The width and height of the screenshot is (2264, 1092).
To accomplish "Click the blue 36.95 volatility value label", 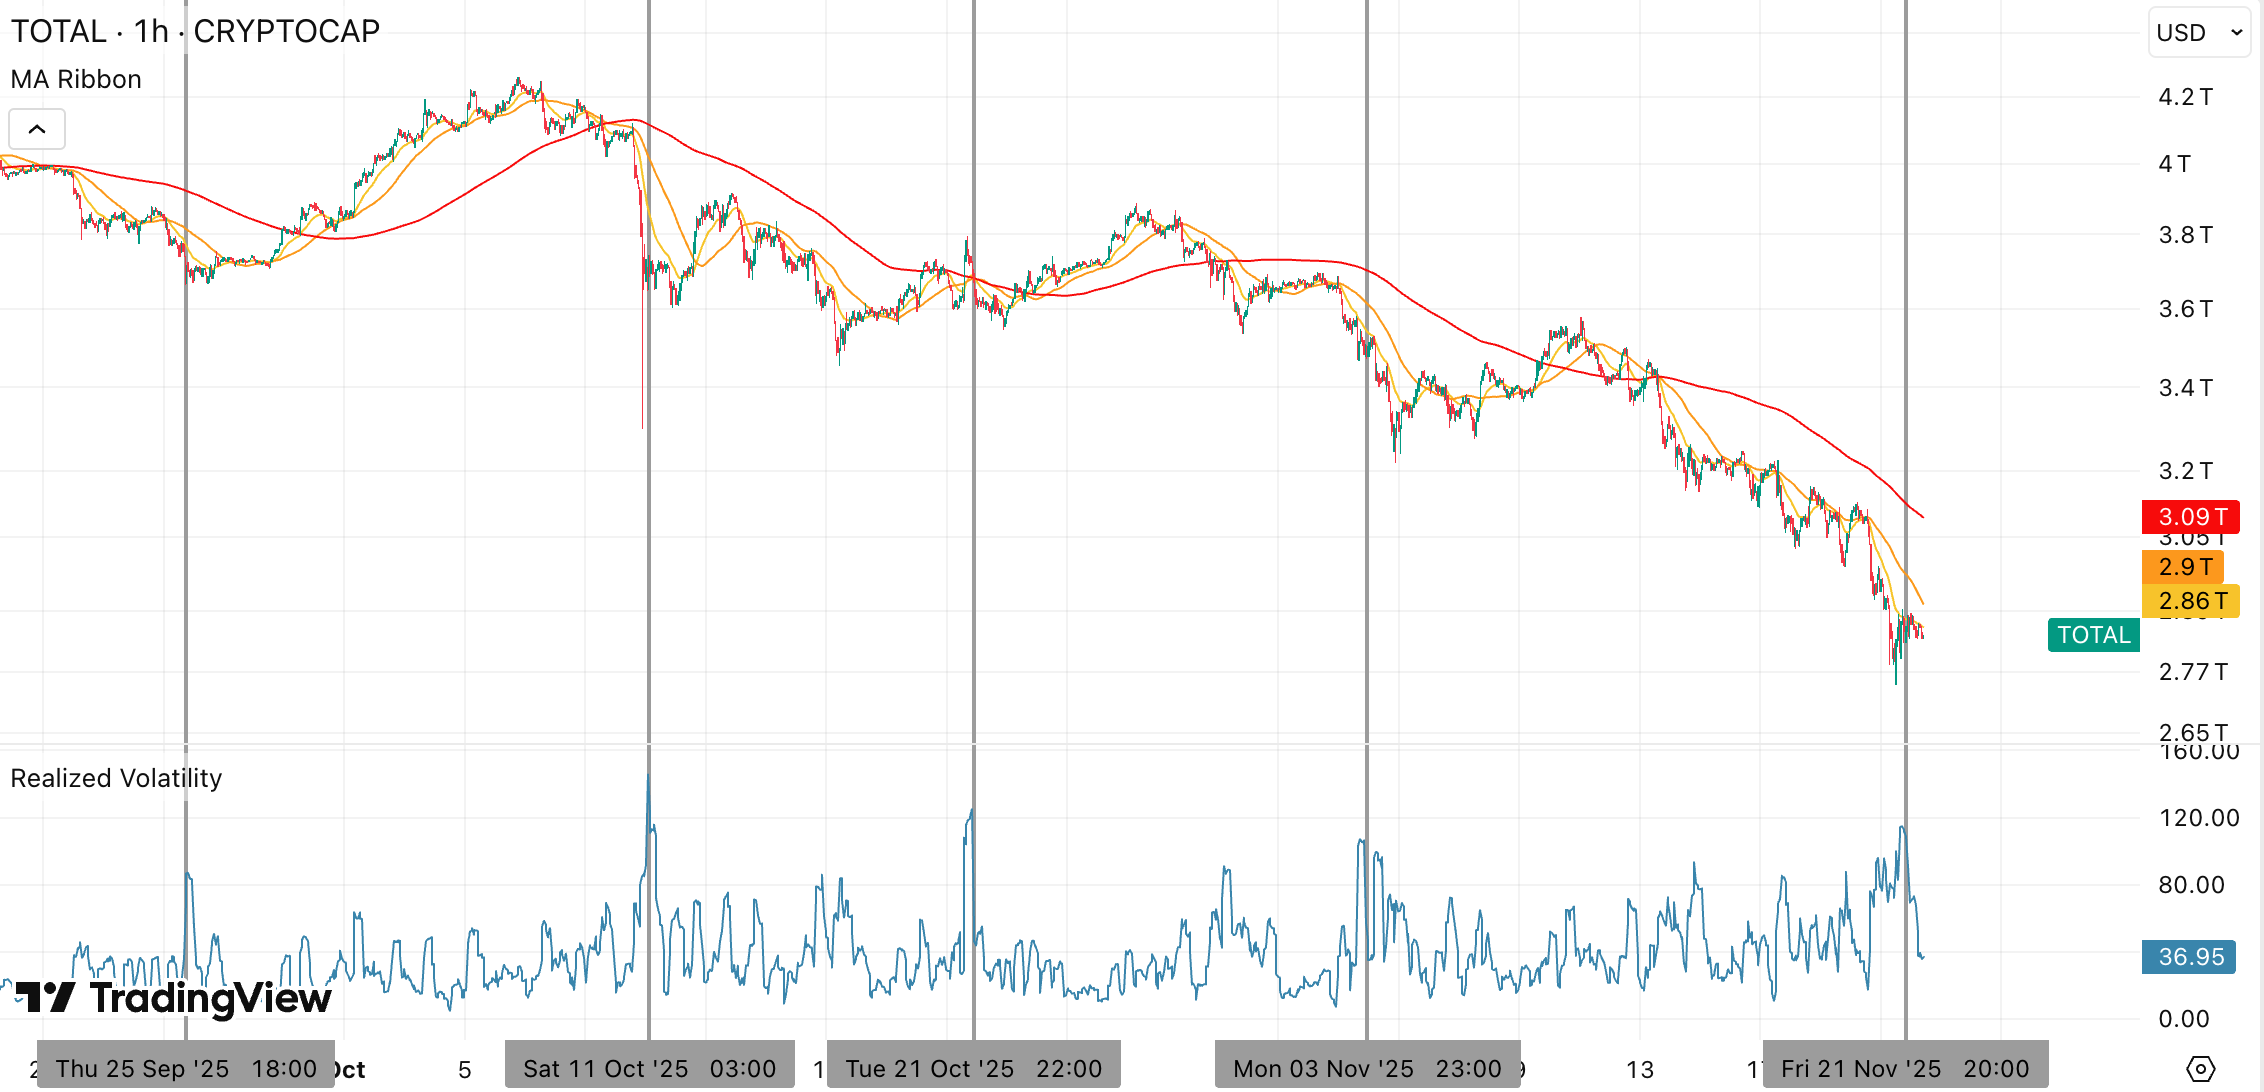I will pos(2188,957).
